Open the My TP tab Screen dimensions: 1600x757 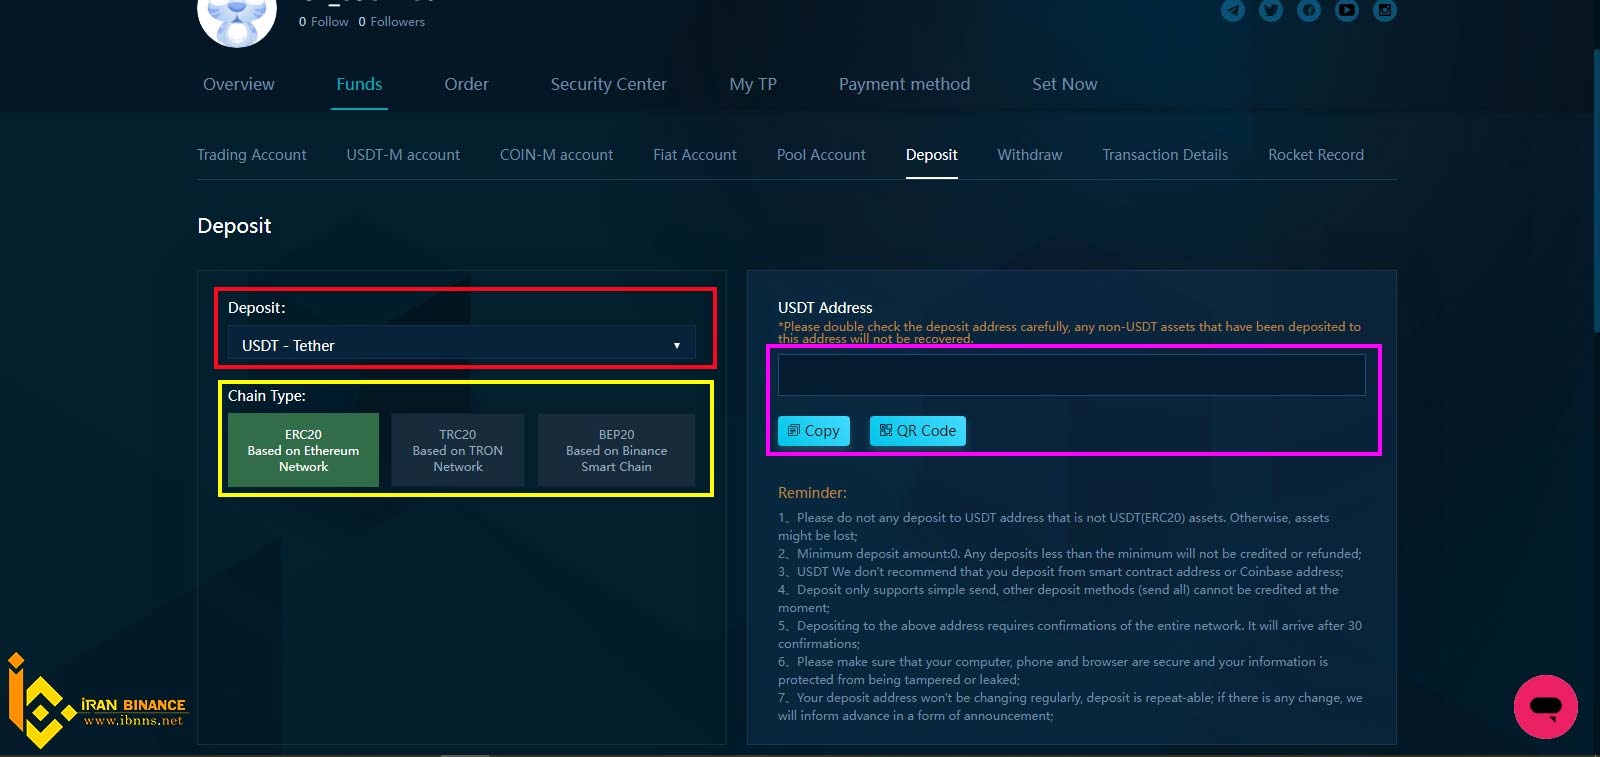[753, 84]
